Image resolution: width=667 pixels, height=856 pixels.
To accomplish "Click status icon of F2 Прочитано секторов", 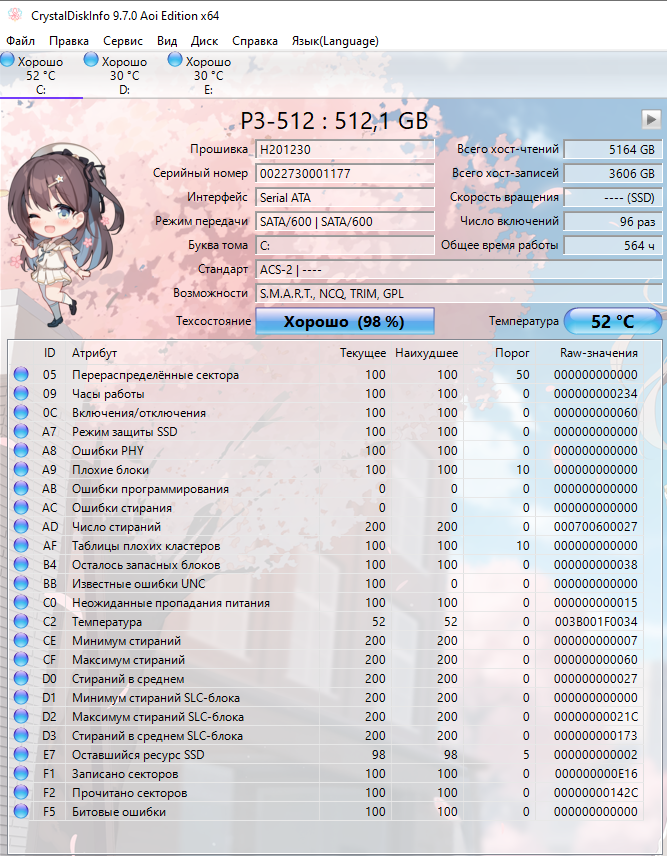I will click(x=21, y=793).
